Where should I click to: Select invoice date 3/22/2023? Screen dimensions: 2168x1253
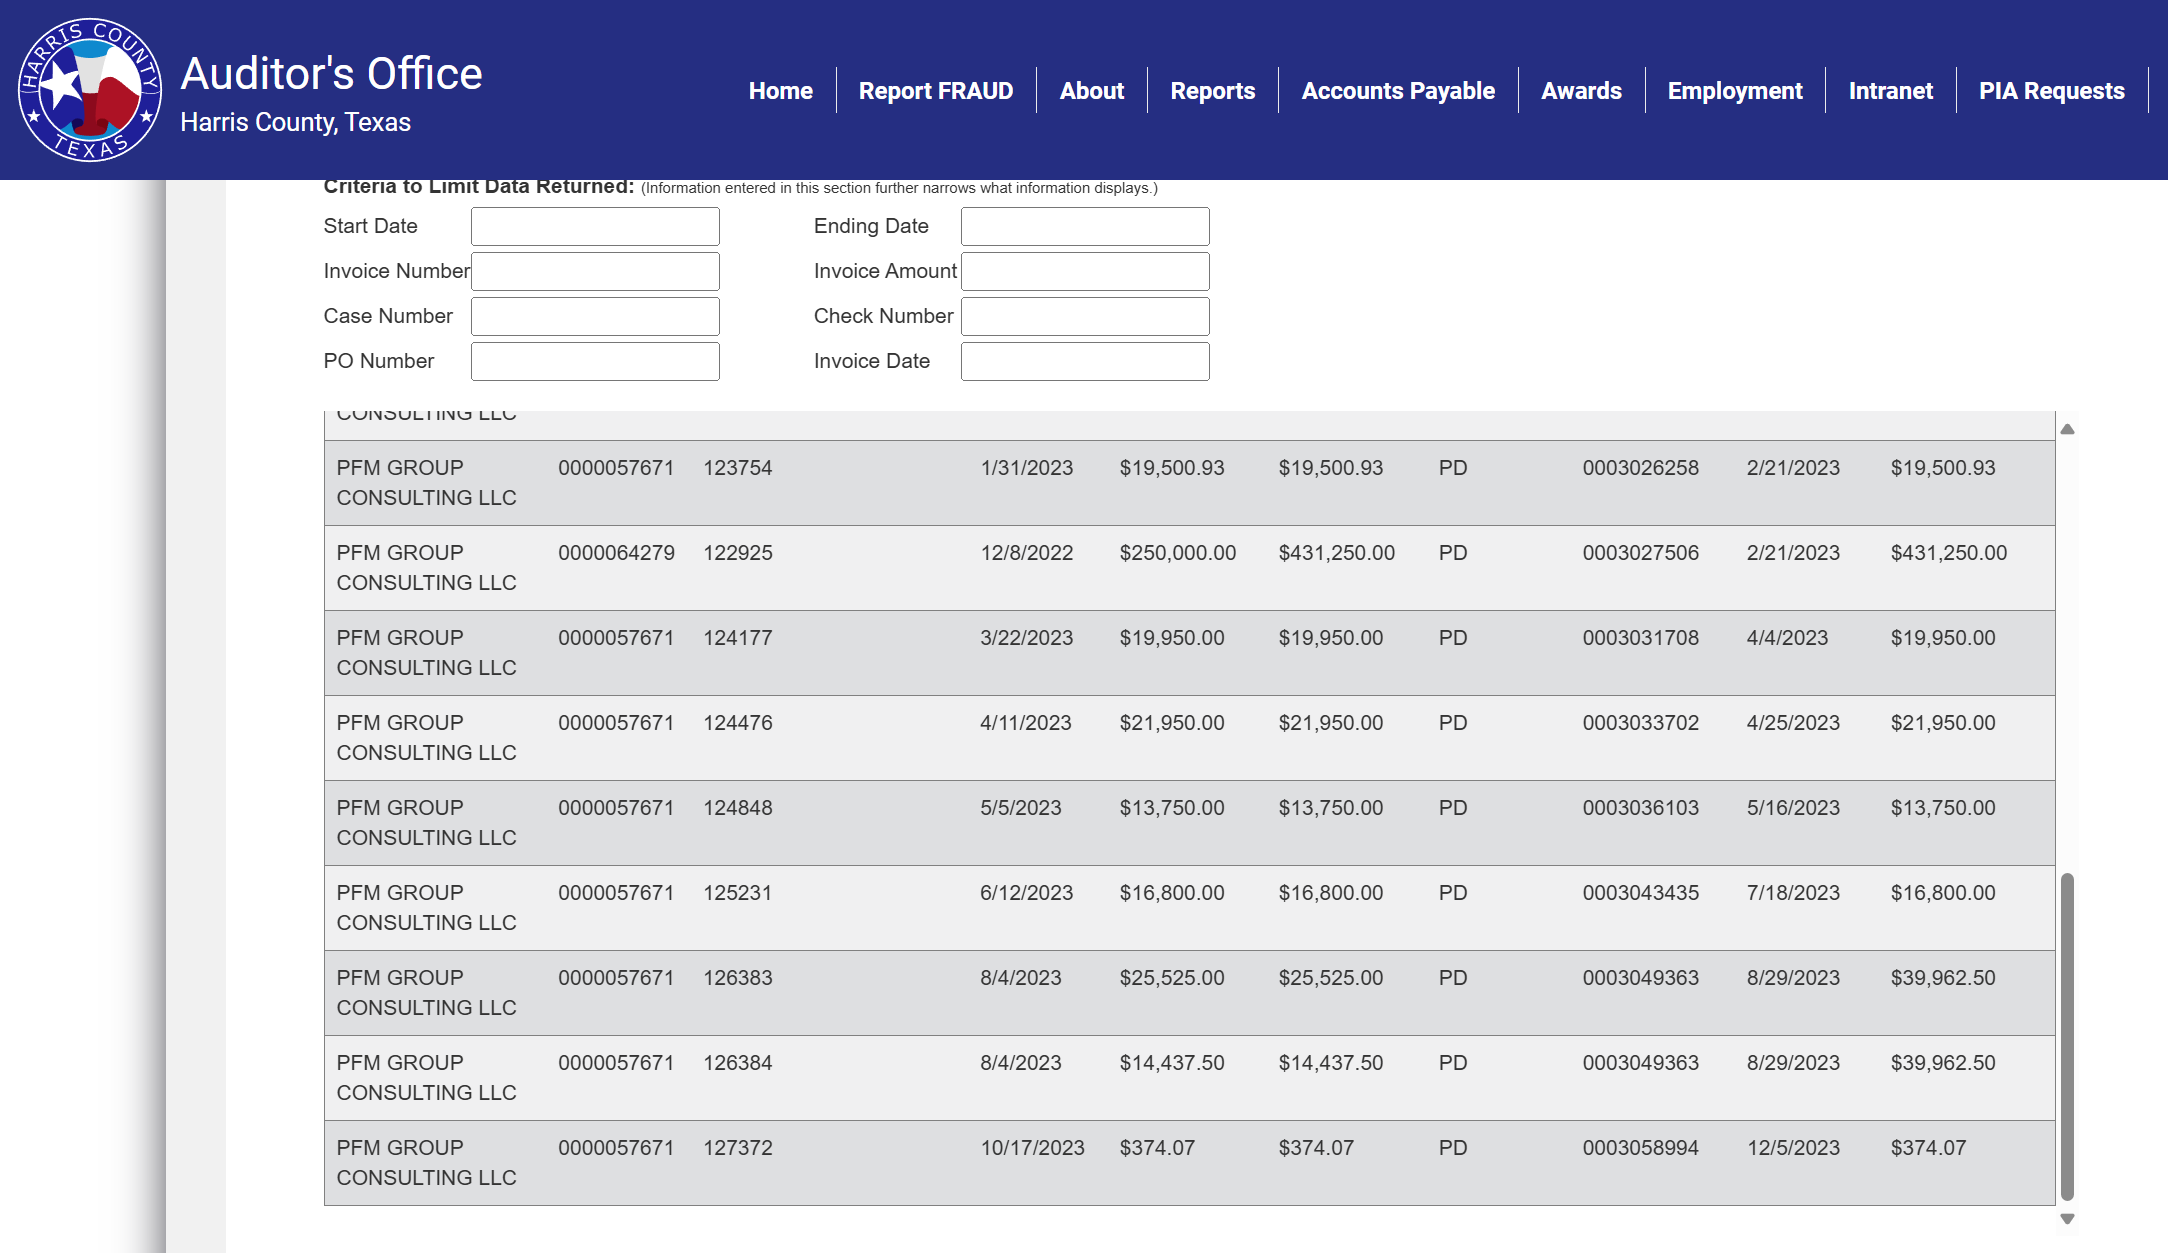(x=1026, y=638)
